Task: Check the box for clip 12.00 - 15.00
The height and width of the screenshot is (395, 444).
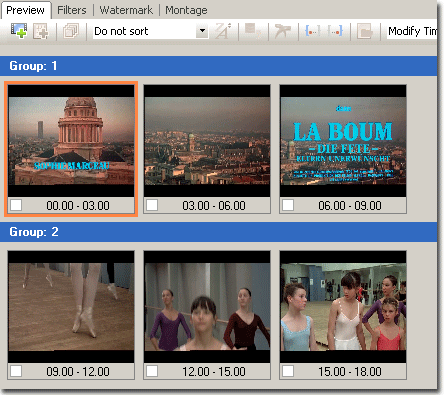Action: [x=152, y=371]
